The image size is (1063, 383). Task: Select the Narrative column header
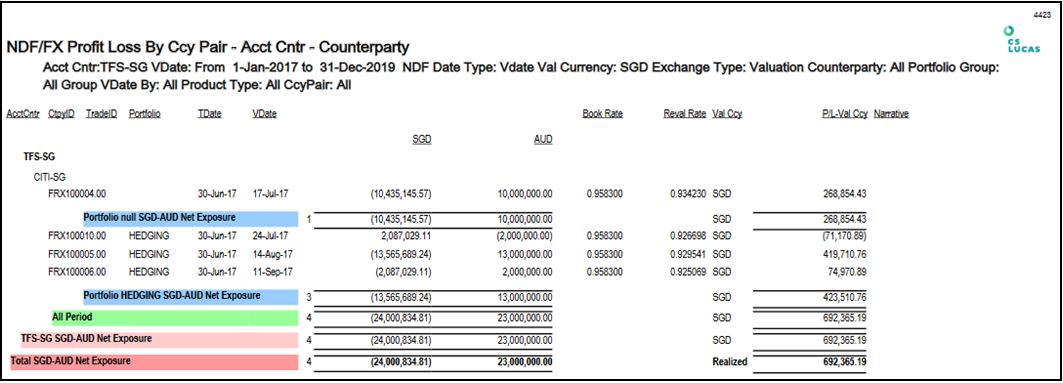pyautogui.click(x=891, y=114)
